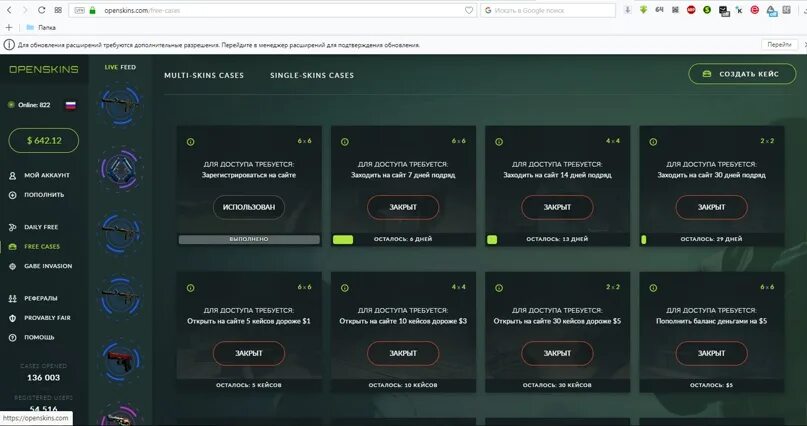Screen dimensions: 807x426
Task: Click LIVE FEED header
Action: point(120,67)
